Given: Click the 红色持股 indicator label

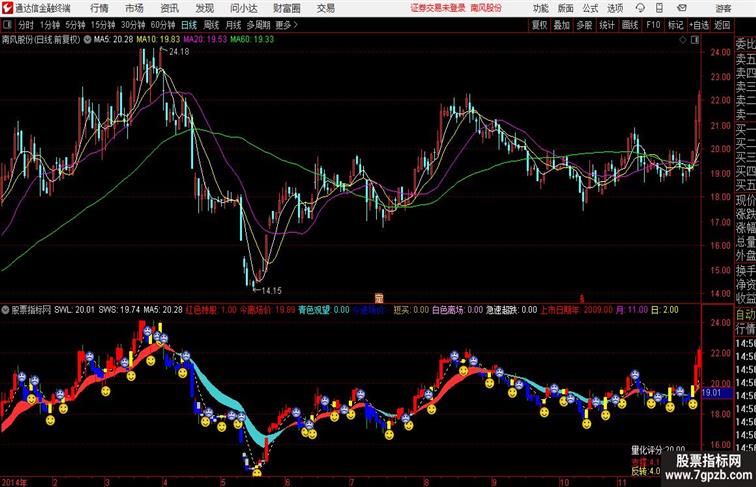Looking at the screenshot, I should click(201, 310).
